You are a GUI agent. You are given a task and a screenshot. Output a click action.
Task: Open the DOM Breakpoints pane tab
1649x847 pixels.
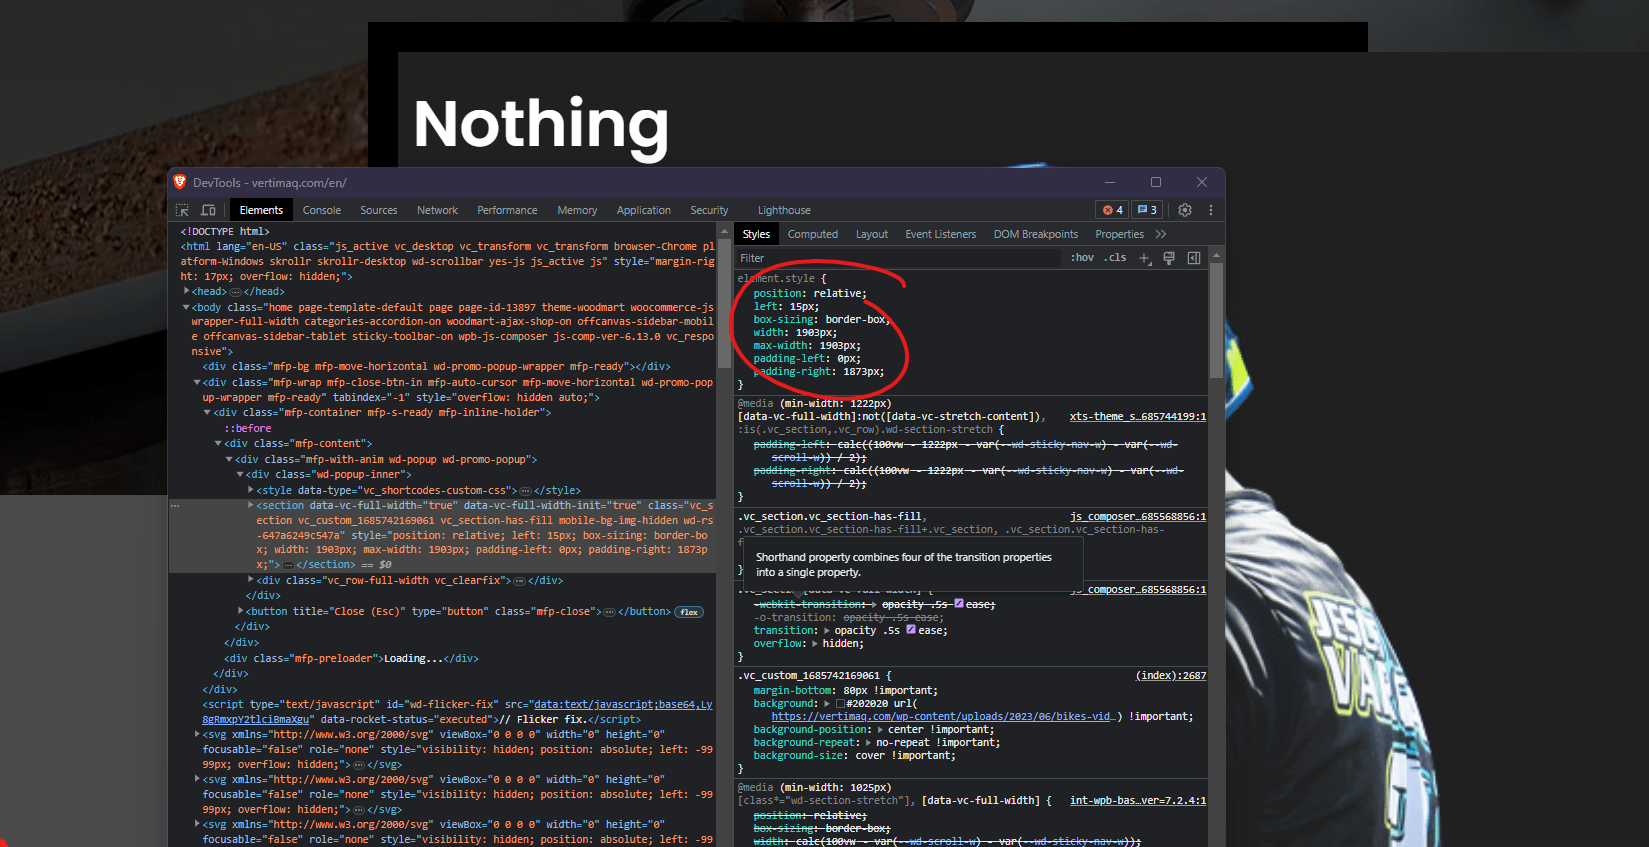pos(1036,234)
